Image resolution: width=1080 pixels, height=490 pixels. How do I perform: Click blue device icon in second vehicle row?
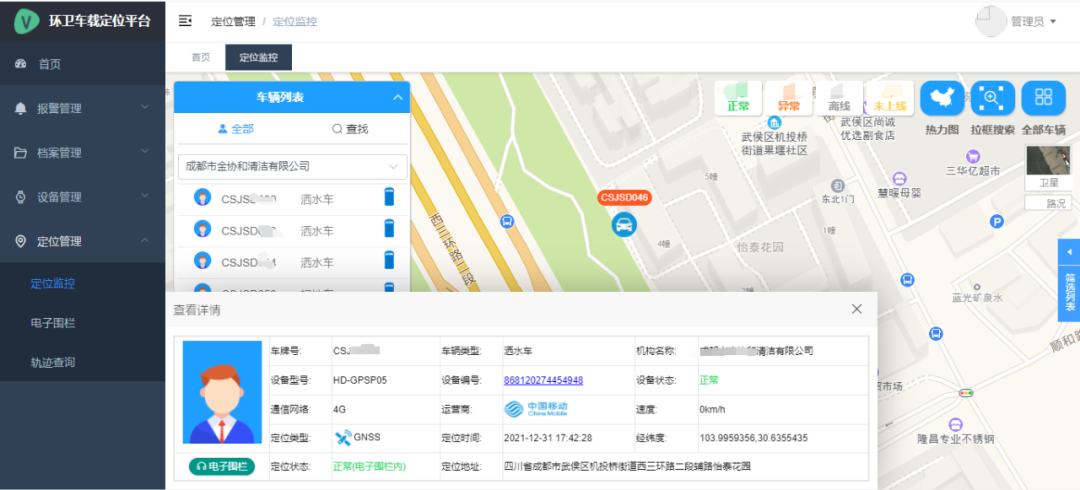click(389, 228)
